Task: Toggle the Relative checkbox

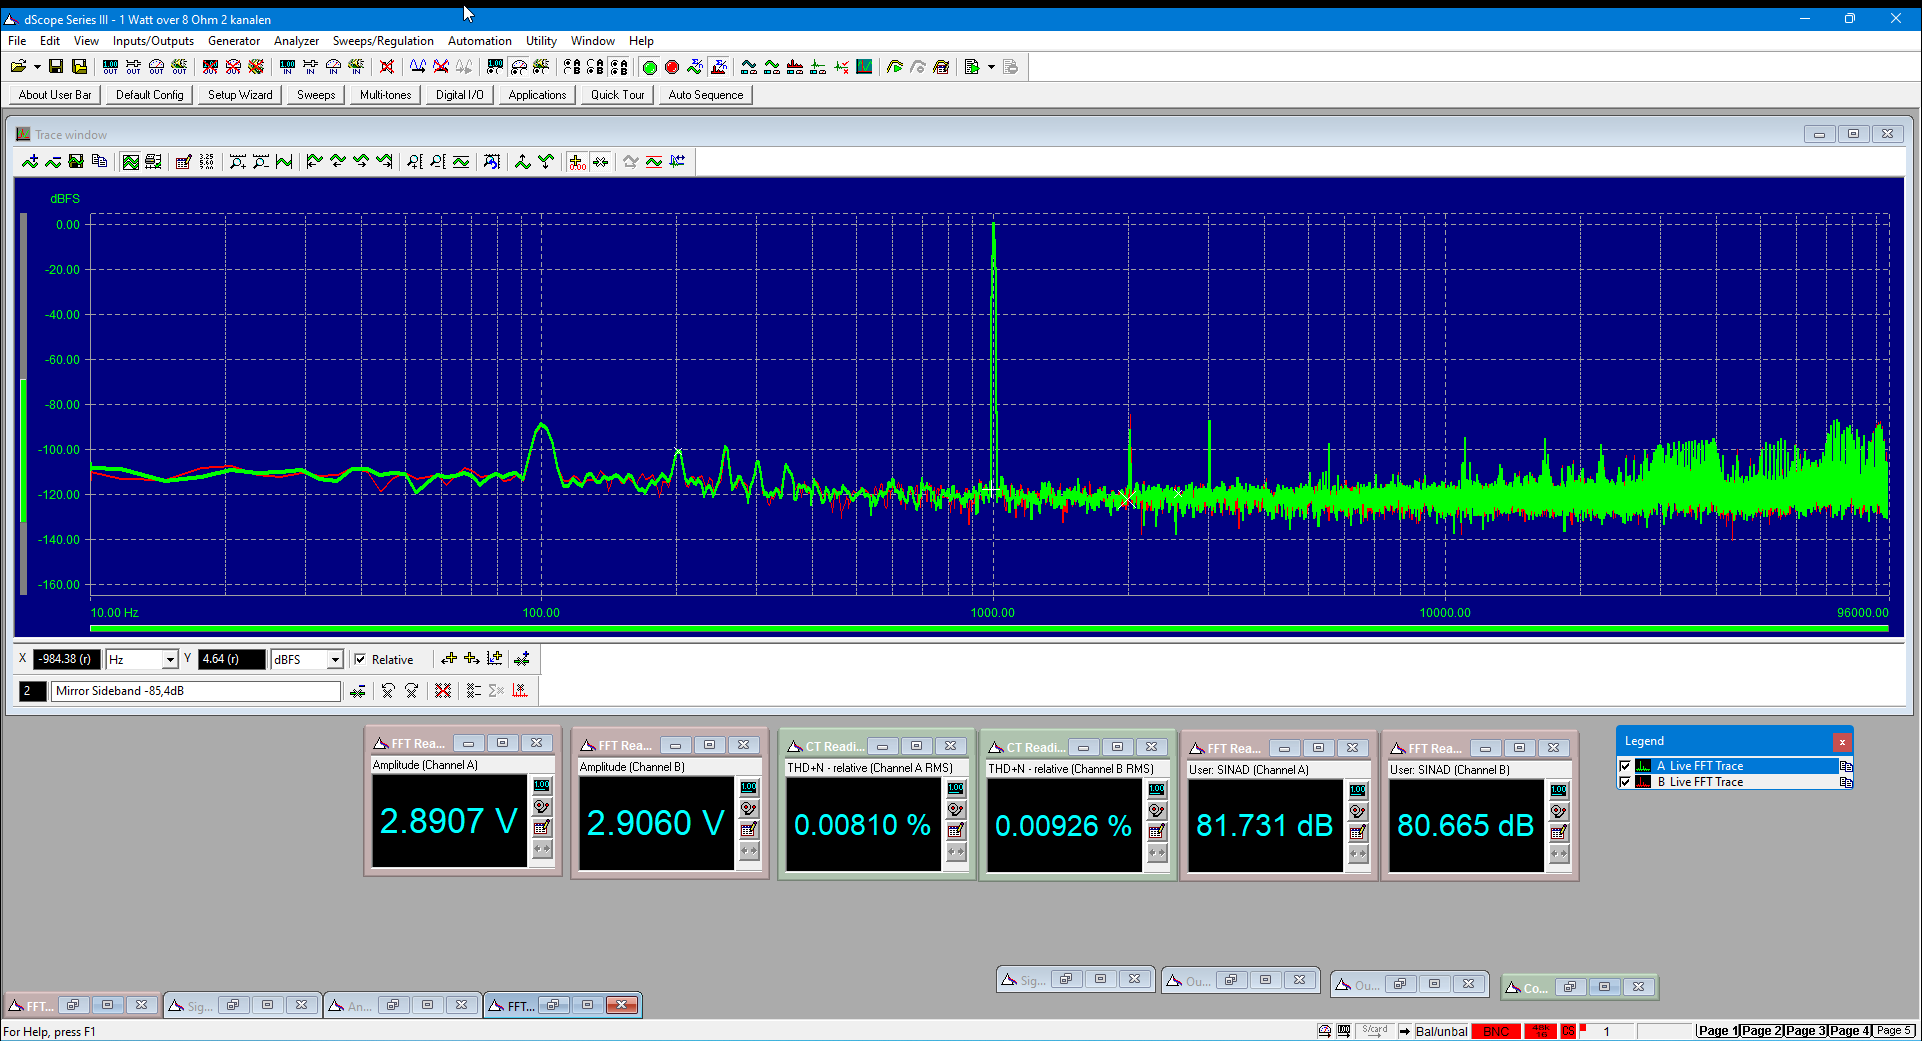Action: coord(360,659)
